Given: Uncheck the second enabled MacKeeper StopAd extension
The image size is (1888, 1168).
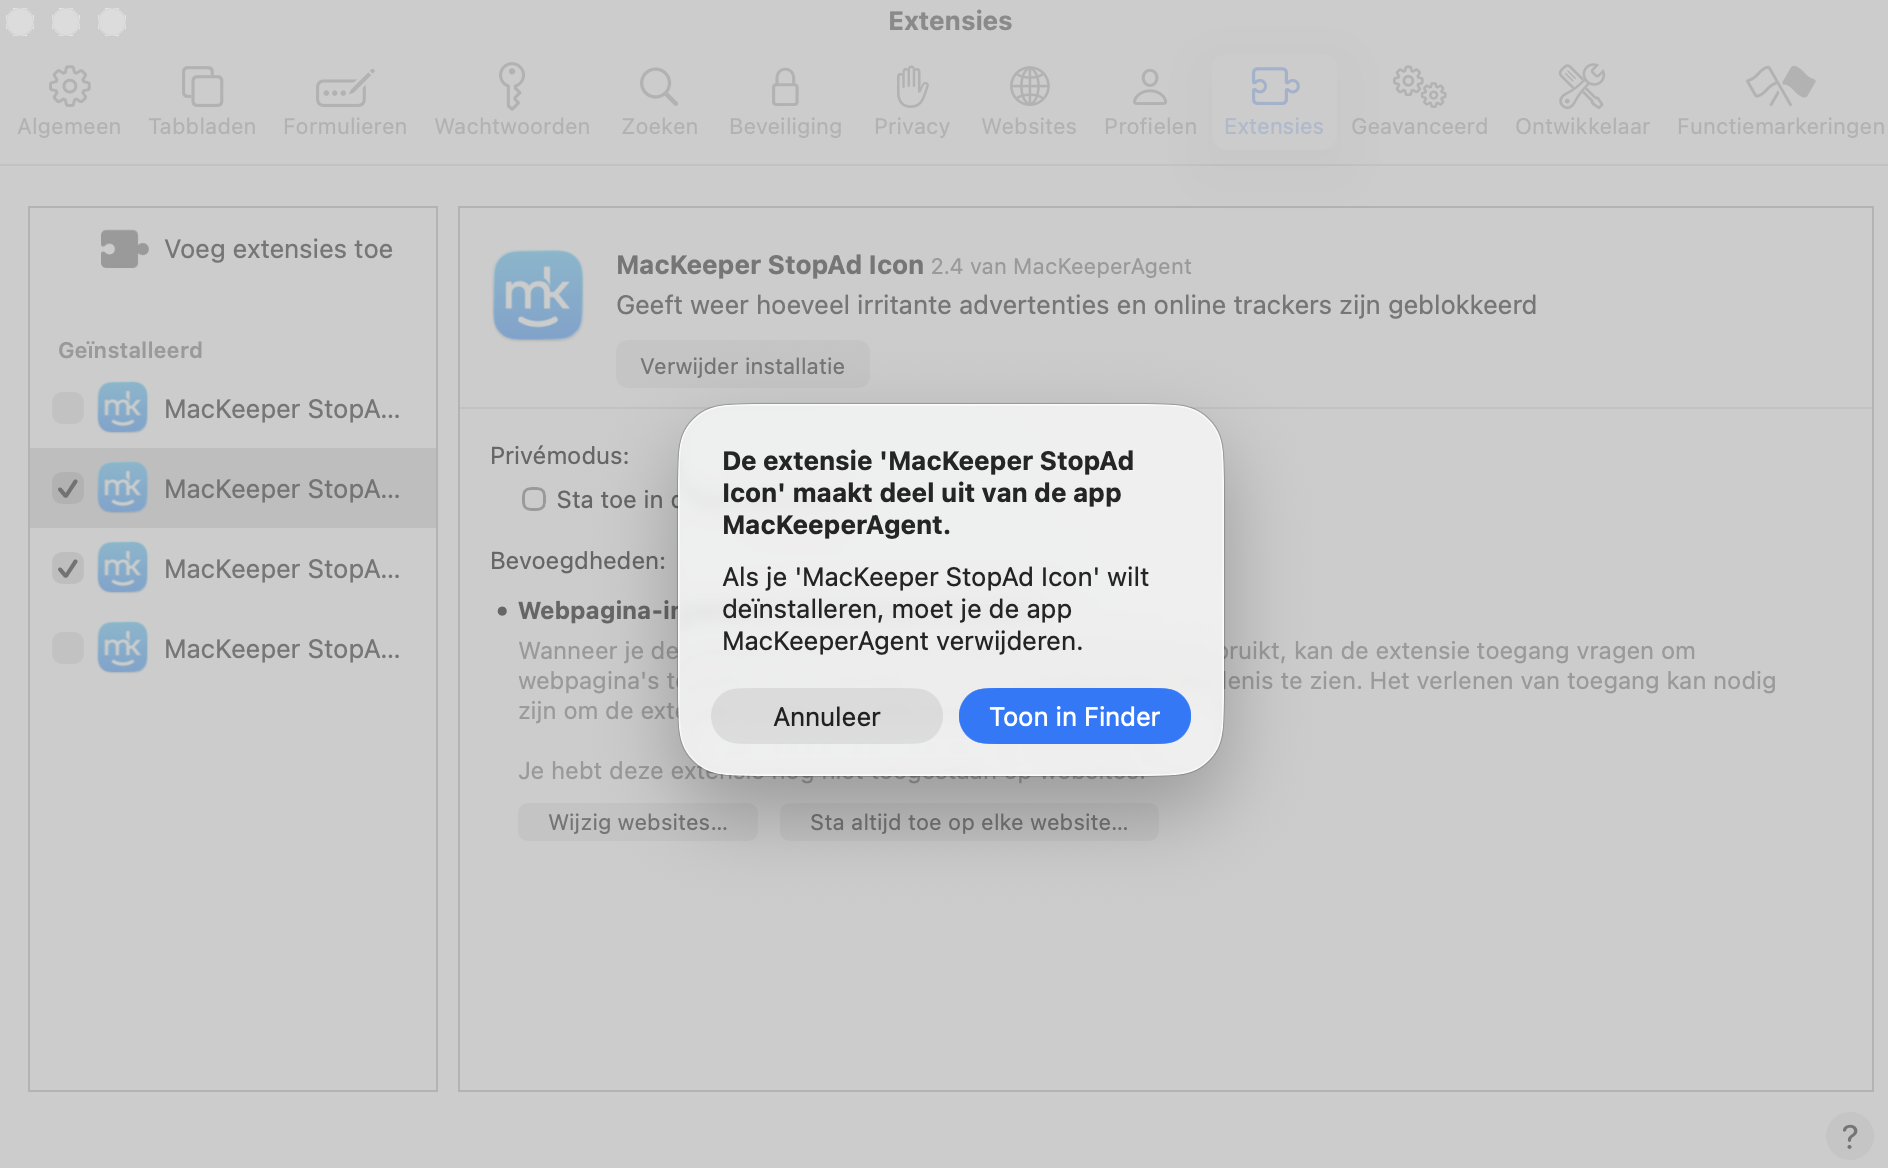Looking at the screenshot, I should (68, 488).
